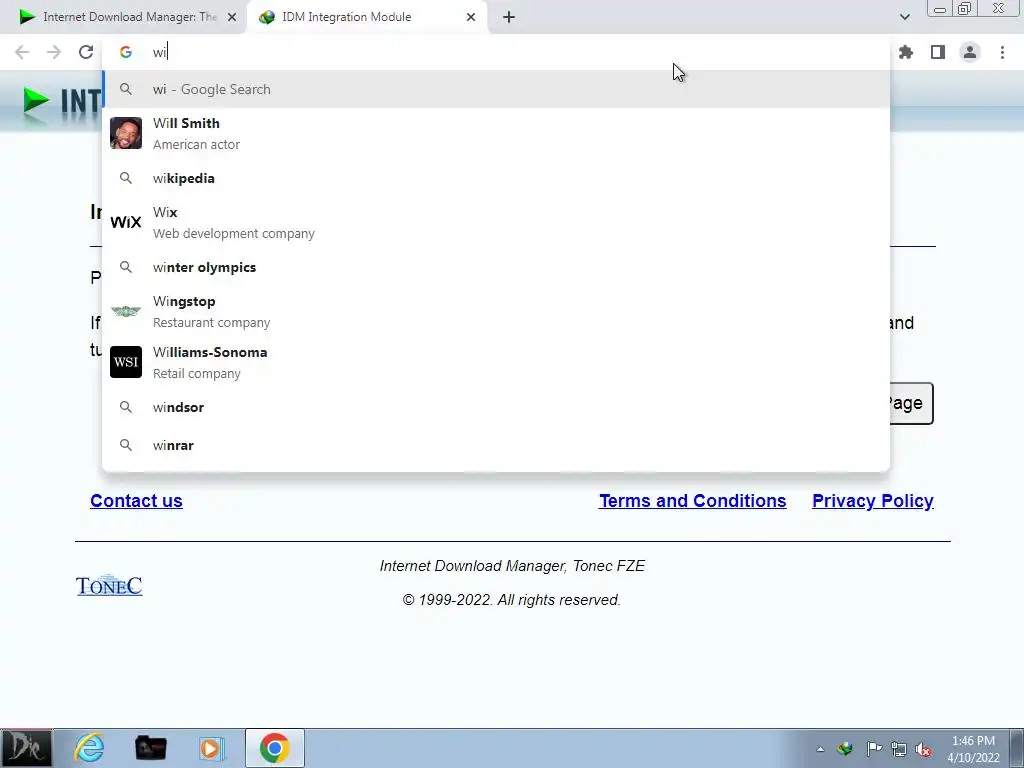Open the Action Center flag icon
Viewport: 1024px width, 768px height.
click(874, 749)
